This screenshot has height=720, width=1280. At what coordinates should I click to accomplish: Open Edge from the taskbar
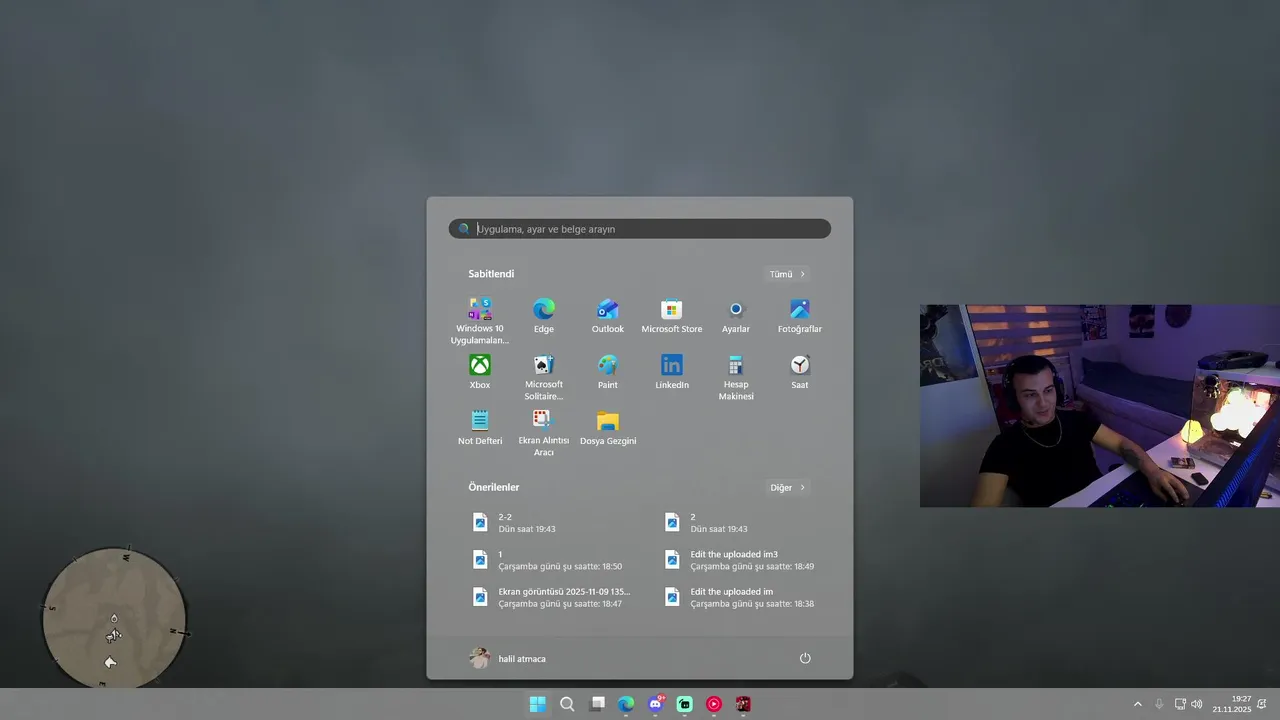pyautogui.click(x=626, y=704)
